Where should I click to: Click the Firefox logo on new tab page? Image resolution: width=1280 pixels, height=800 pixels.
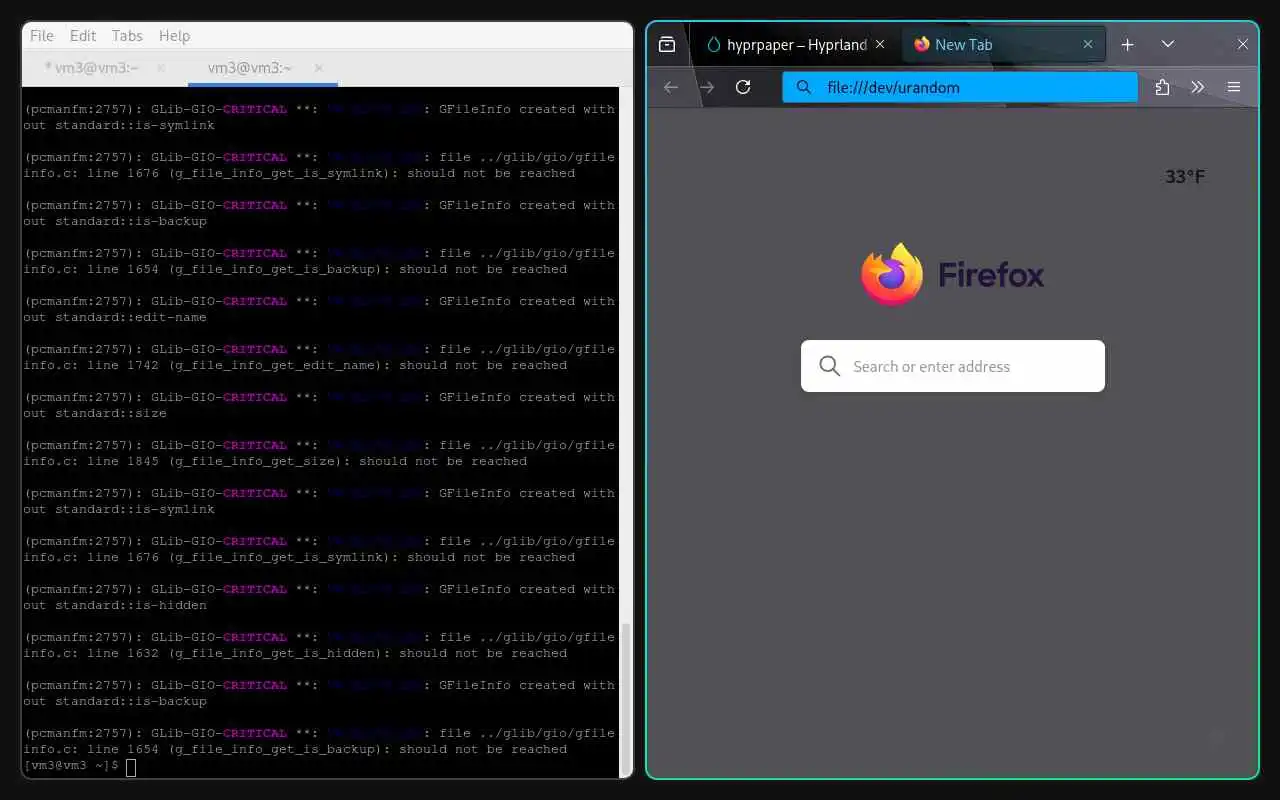pyautogui.click(x=892, y=274)
